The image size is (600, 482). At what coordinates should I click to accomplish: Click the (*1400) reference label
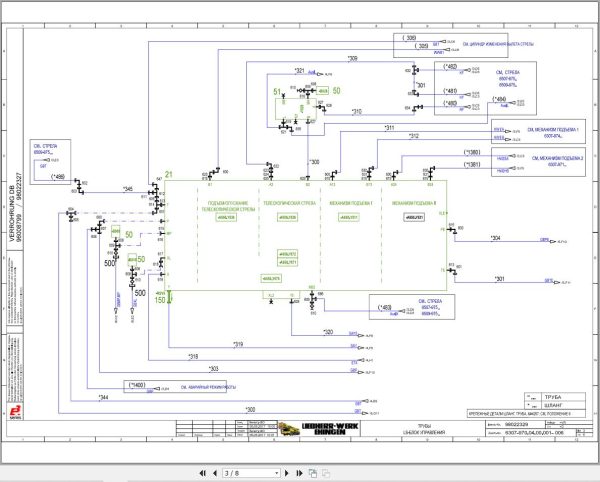click(137, 385)
